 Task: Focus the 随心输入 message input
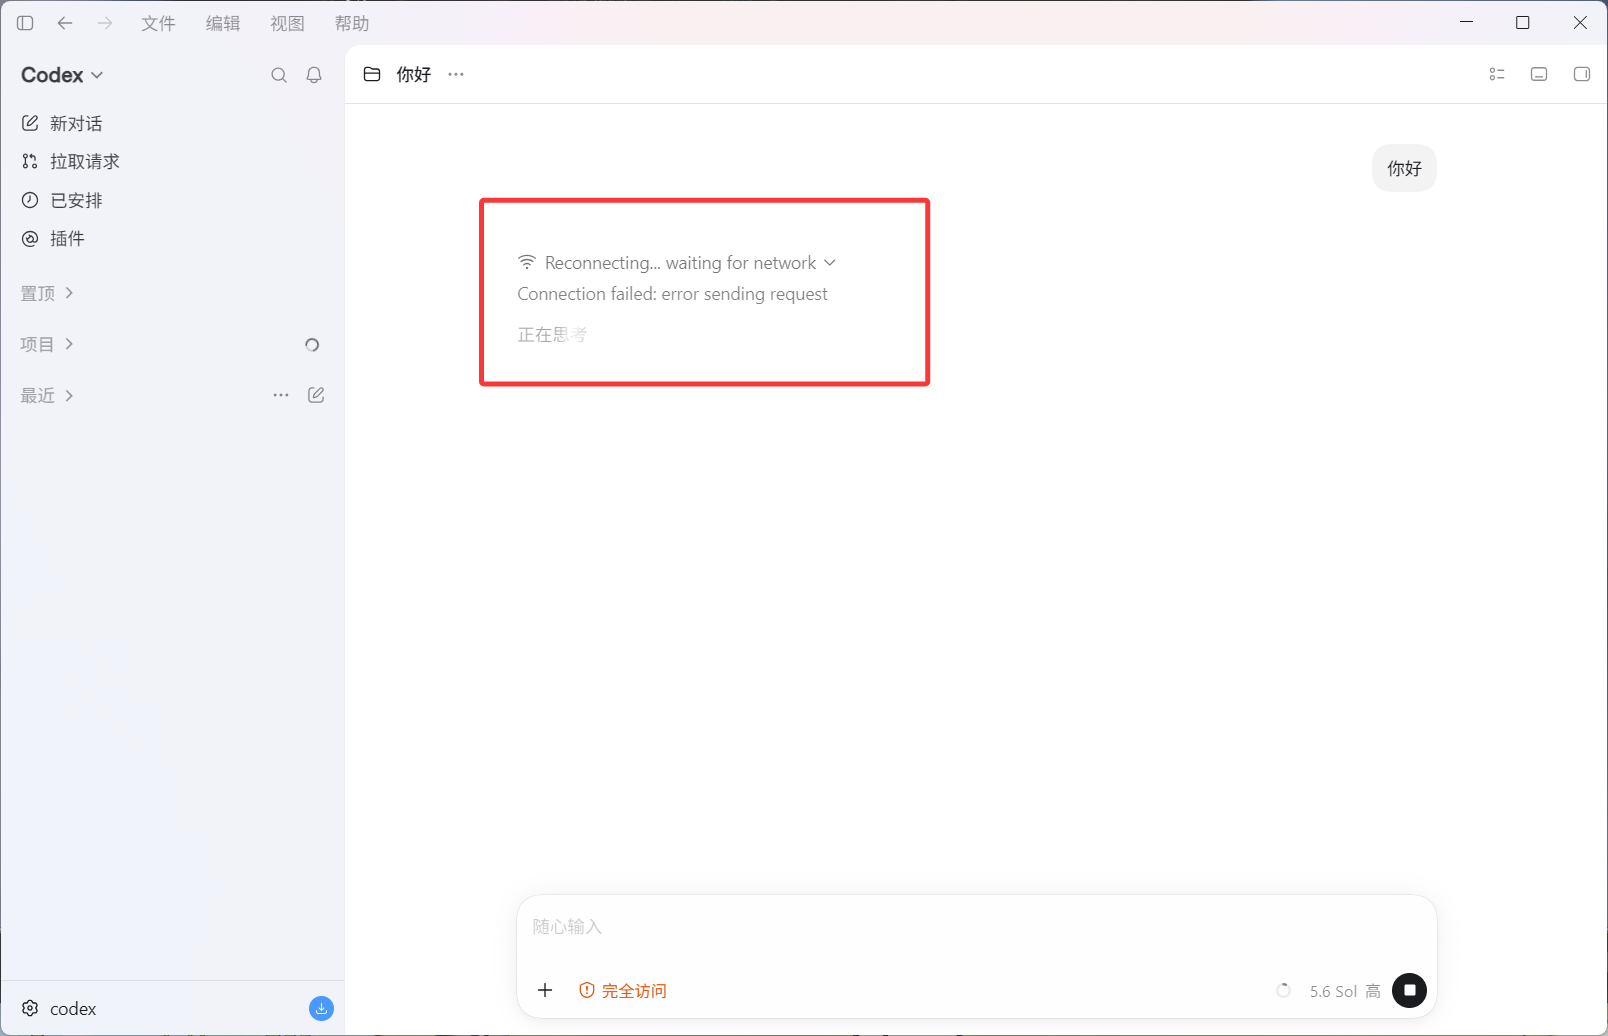click(x=976, y=927)
